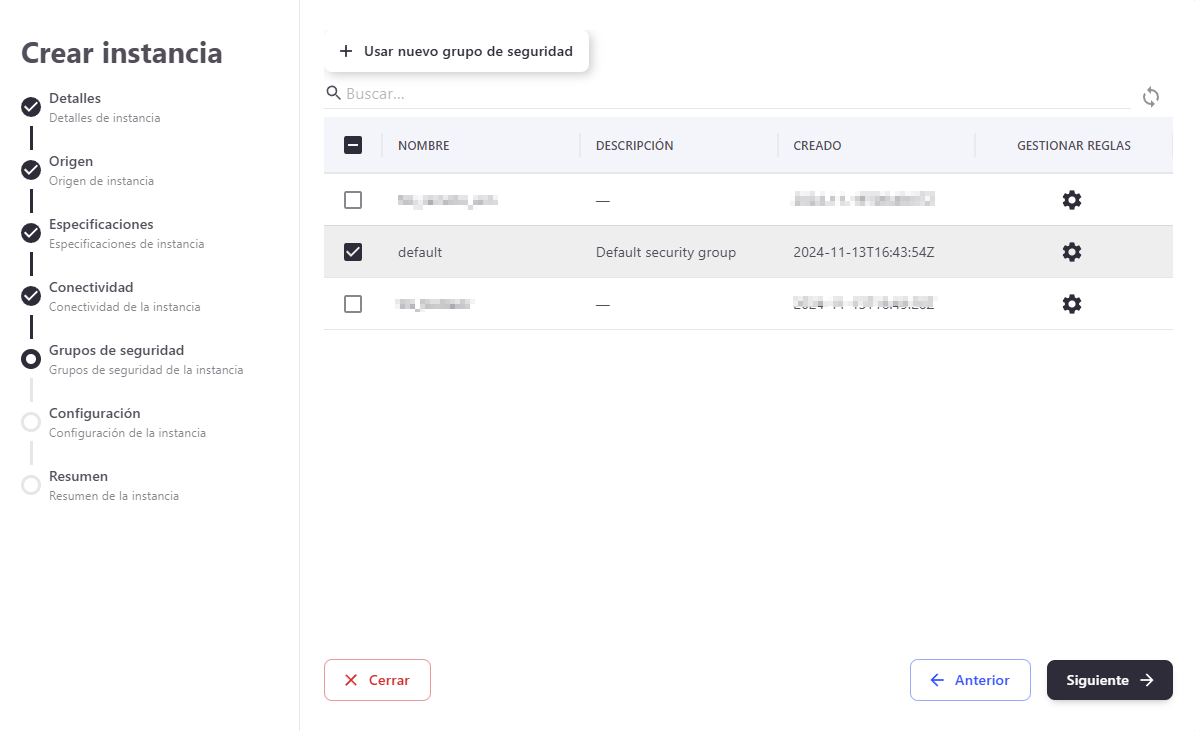Click the Origen step checkmark icon

(31, 170)
